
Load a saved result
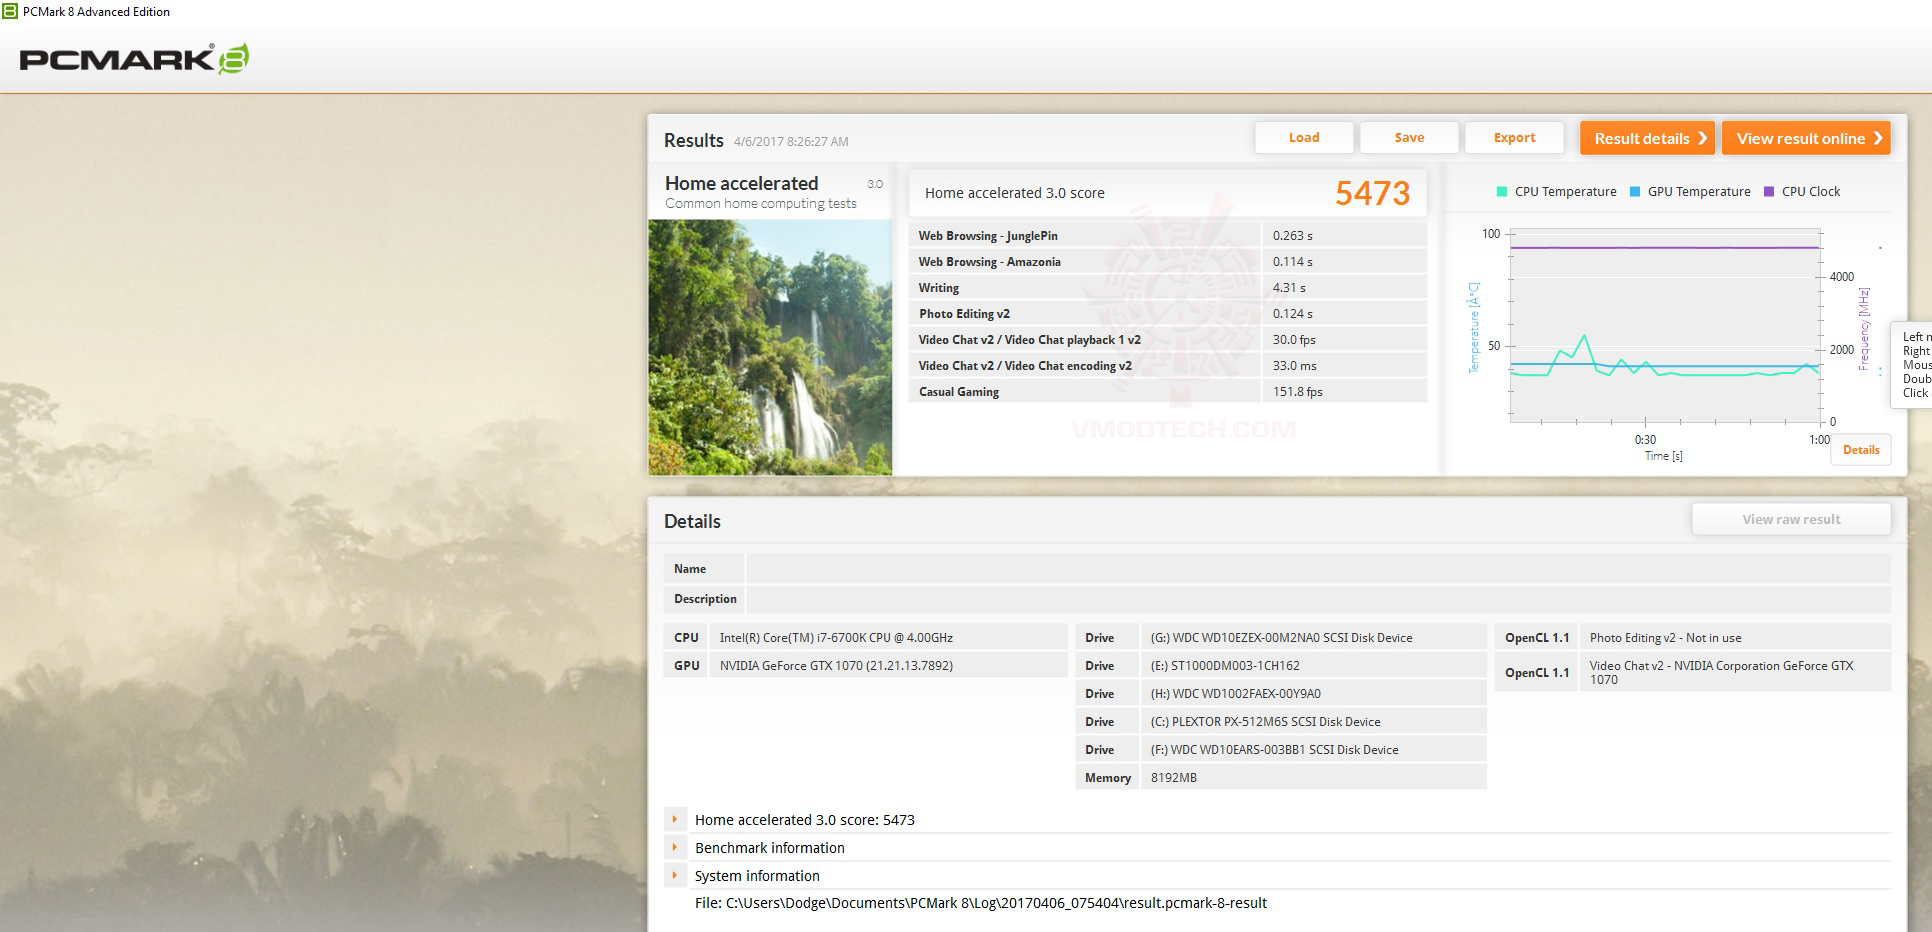pos(1304,138)
